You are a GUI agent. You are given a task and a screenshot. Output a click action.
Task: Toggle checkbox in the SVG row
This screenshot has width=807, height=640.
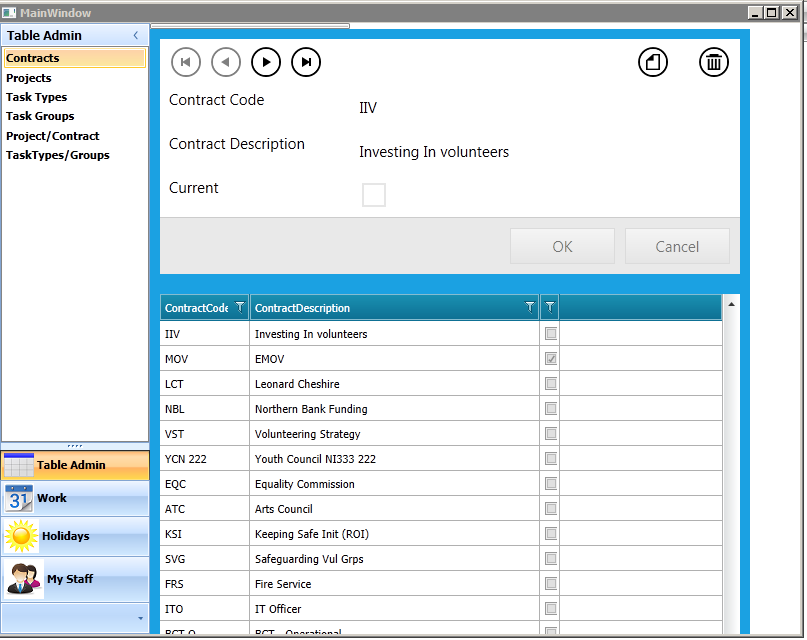[551, 559]
